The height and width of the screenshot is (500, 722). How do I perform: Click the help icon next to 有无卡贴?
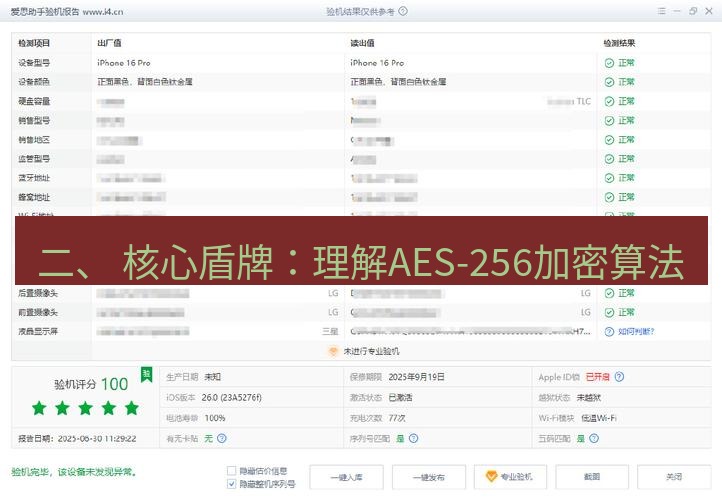pos(221,438)
